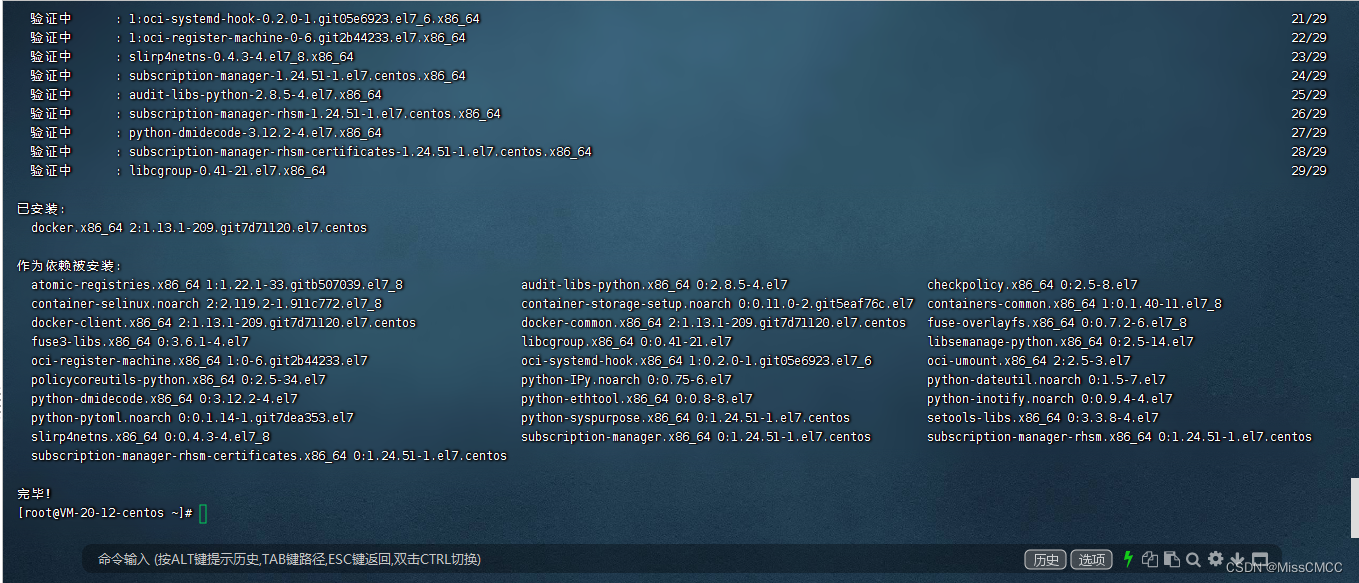Focus the 命令输入 command input field
This screenshot has width=1359, height=583.
pyautogui.click(x=555, y=559)
